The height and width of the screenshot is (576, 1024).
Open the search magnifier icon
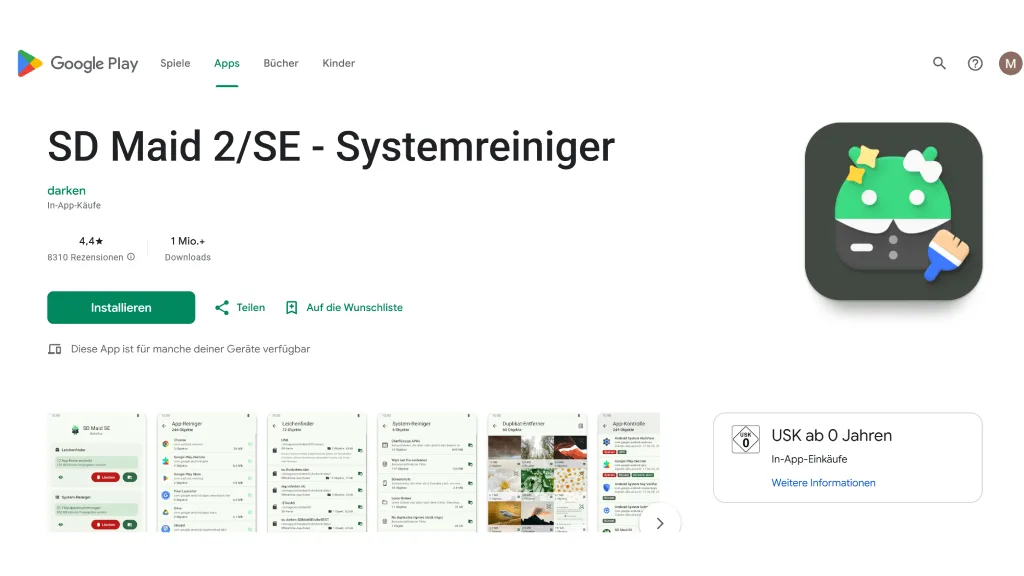tap(939, 63)
